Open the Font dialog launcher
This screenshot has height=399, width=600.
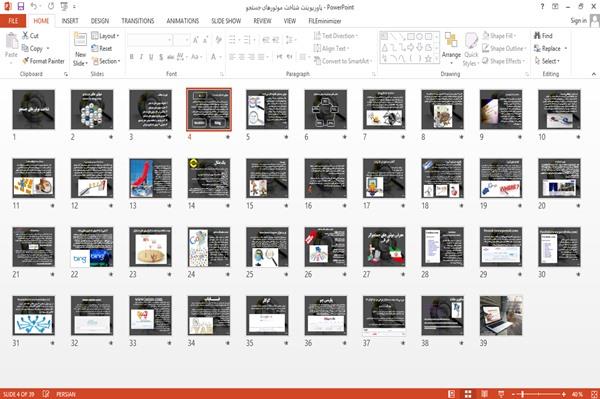point(222,74)
